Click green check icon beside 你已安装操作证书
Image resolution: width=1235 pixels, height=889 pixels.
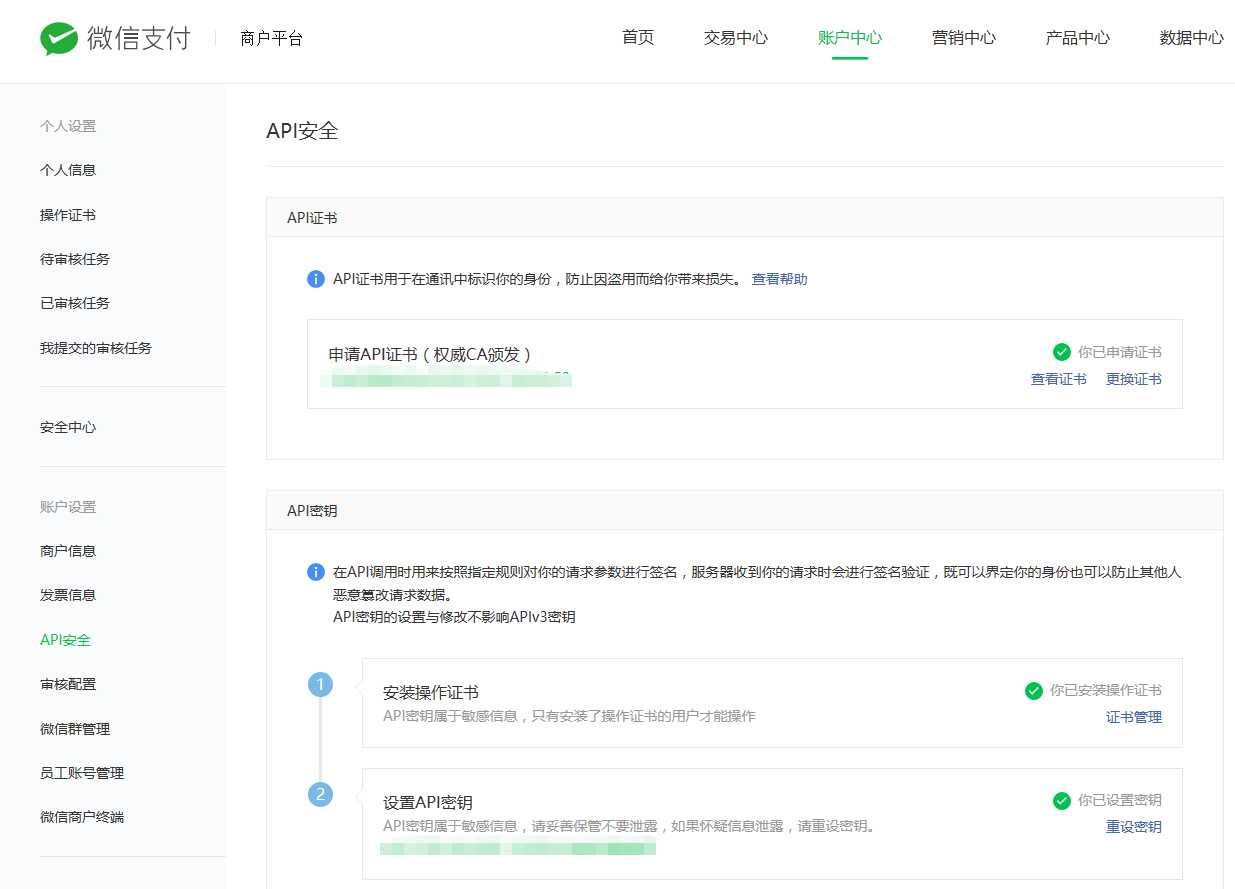pos(1034,690)
